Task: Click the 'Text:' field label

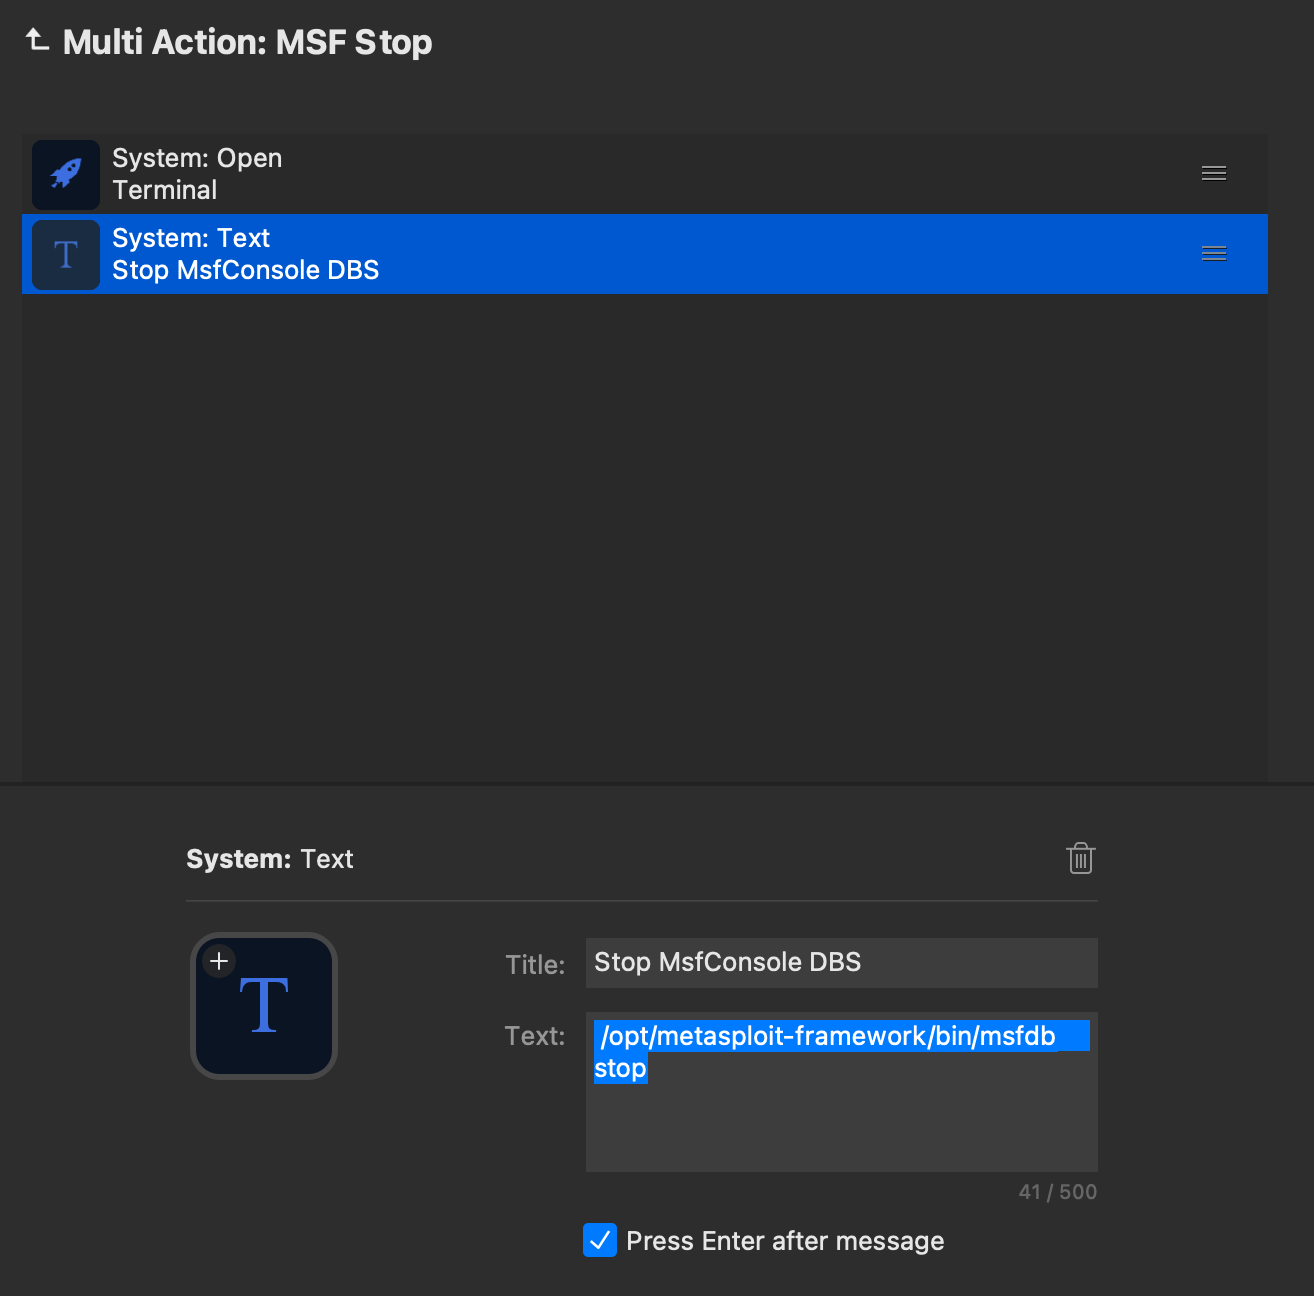Action: pos(535,1036)
